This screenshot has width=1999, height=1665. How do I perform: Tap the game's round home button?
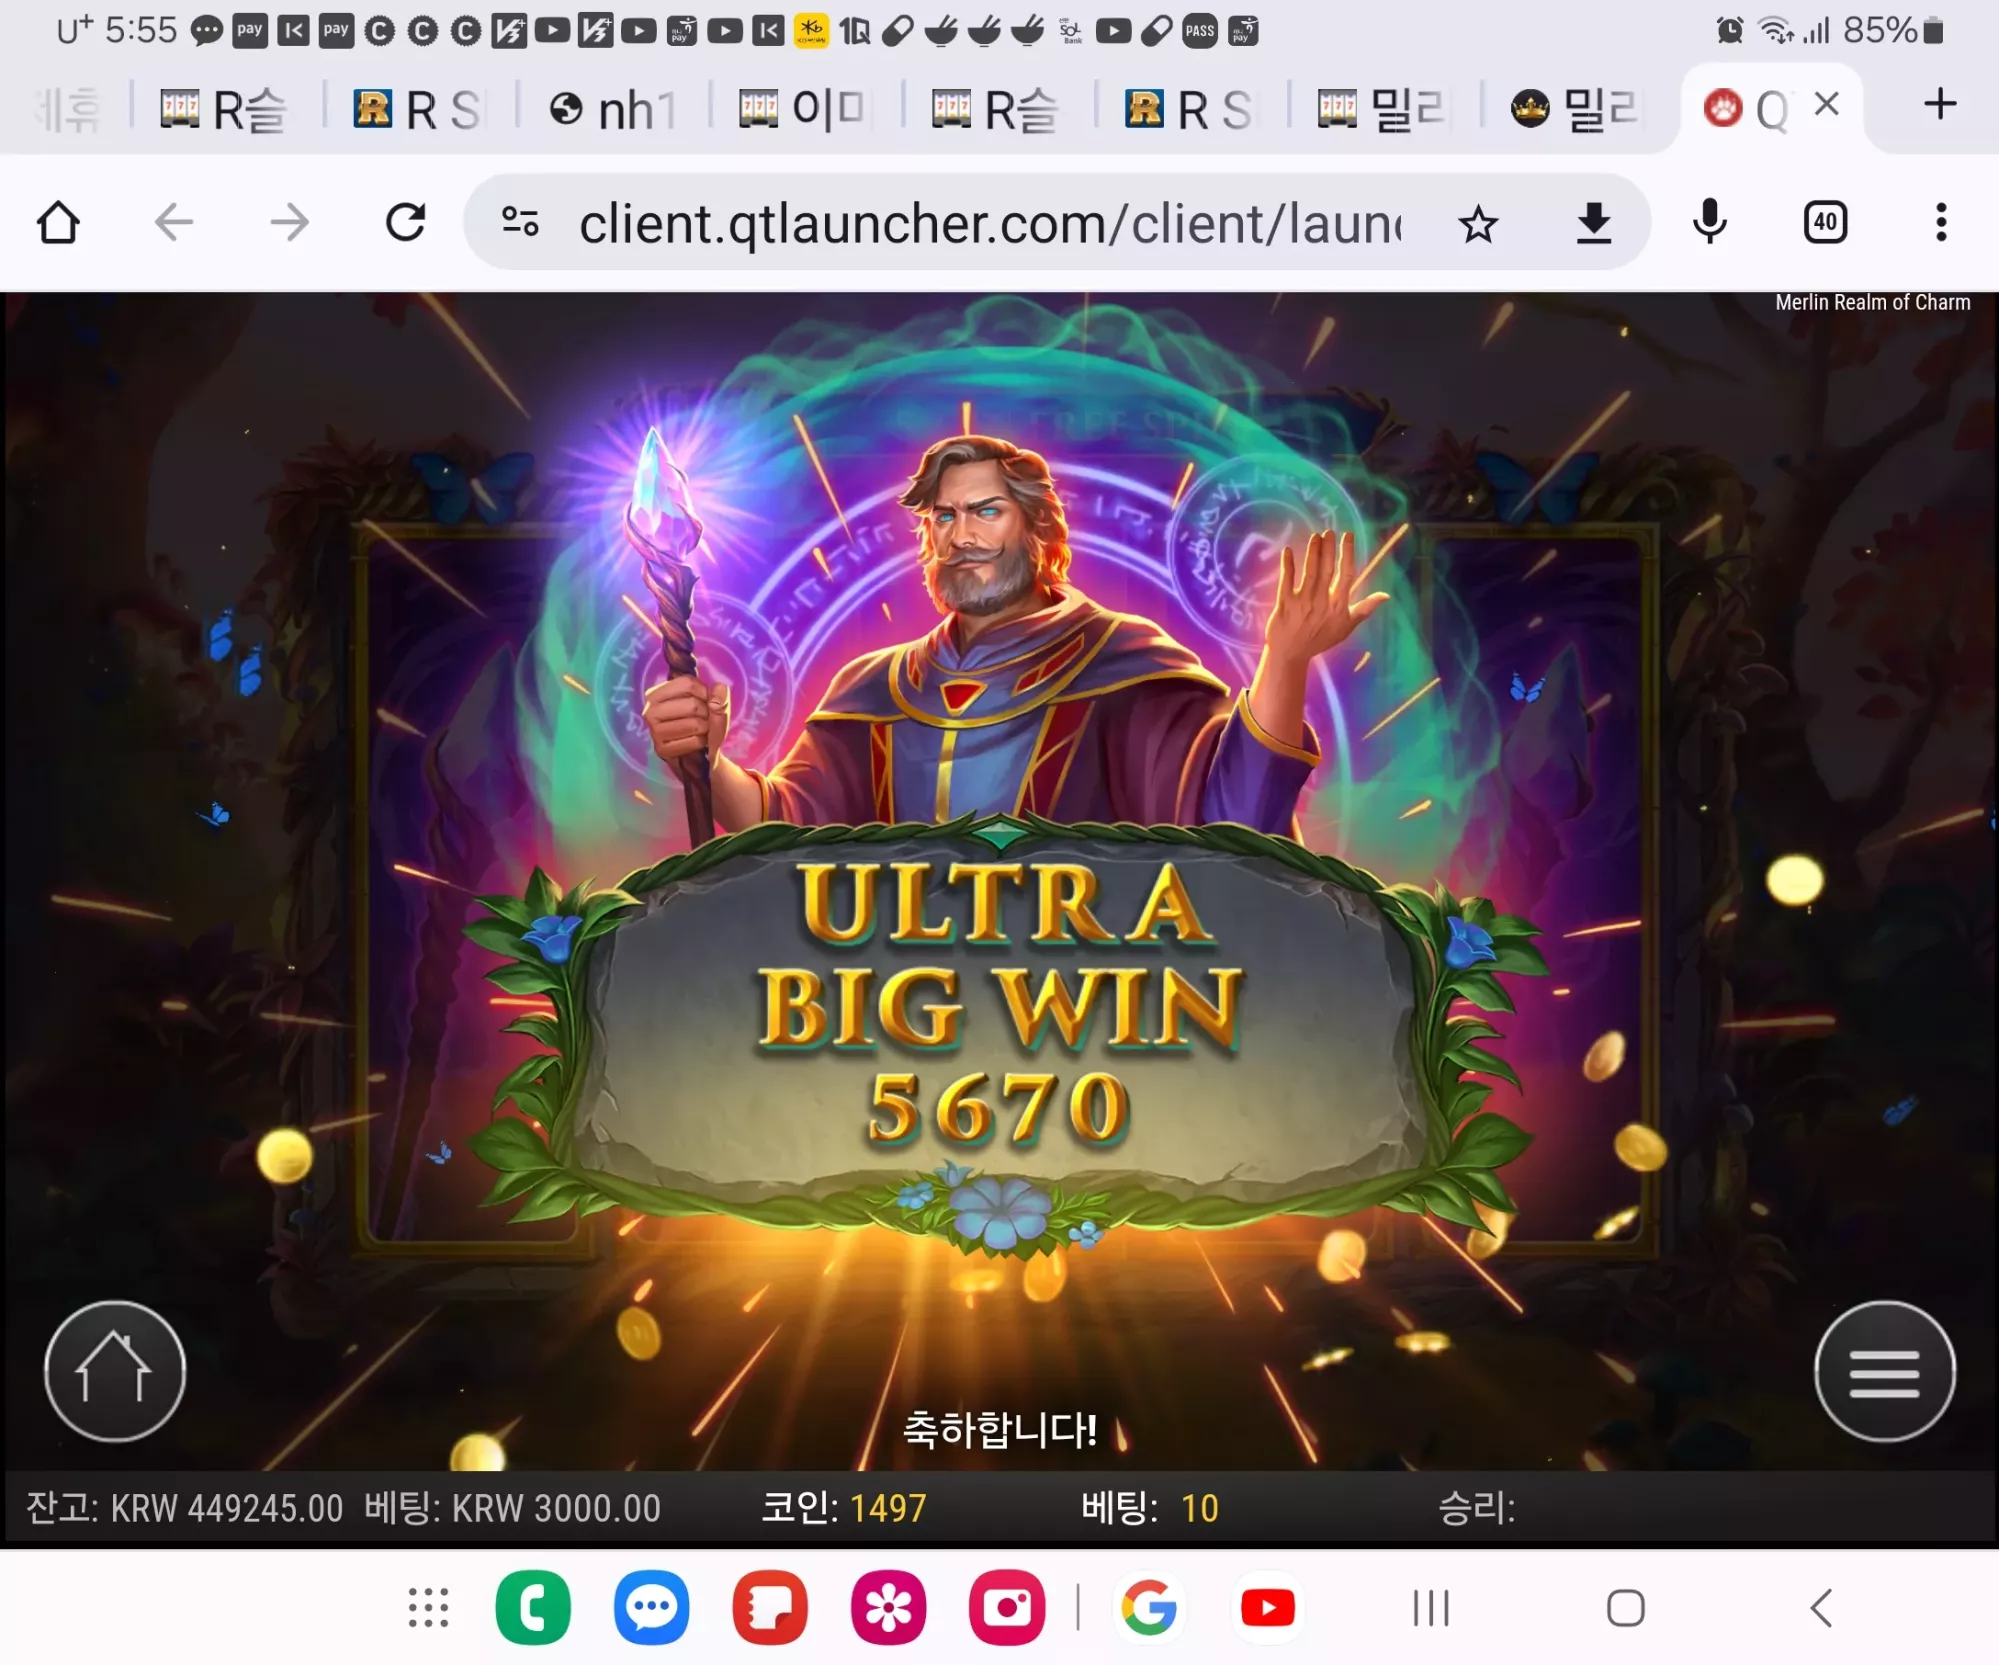coord(115,1371)
